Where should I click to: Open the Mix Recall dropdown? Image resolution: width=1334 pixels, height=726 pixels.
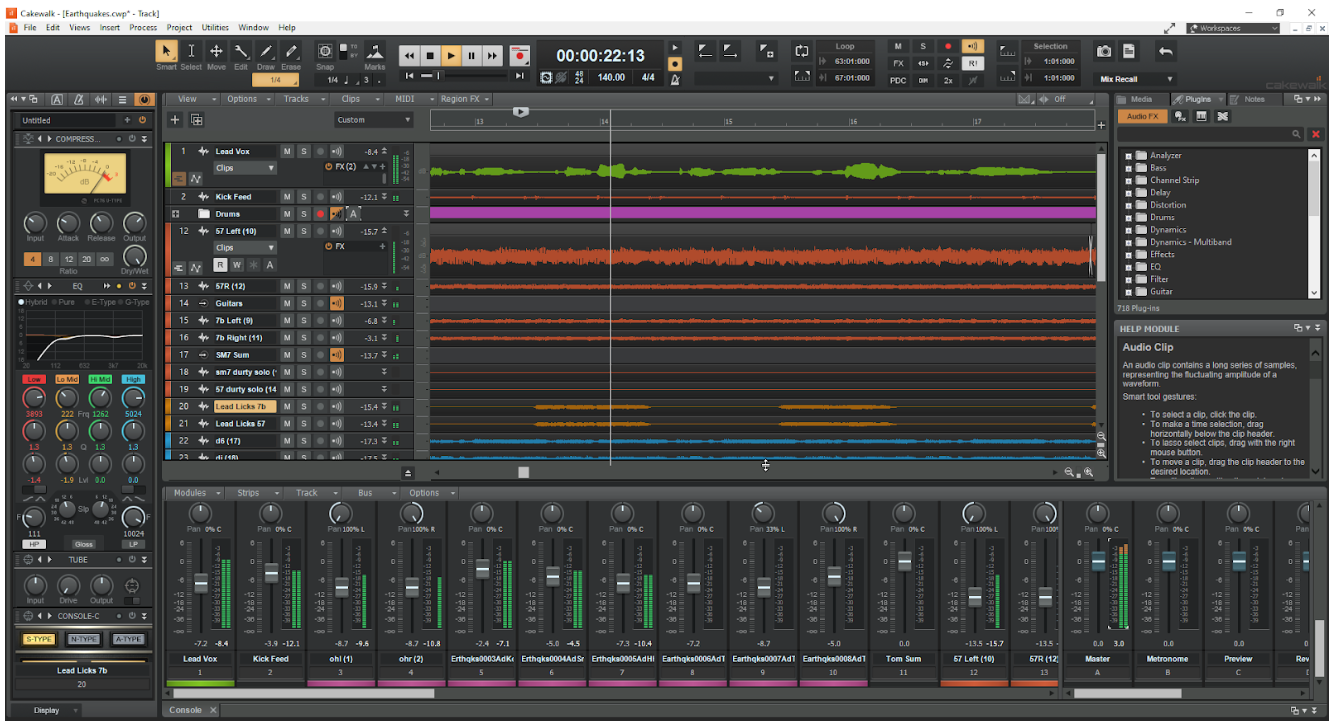tap(1137, 79)
